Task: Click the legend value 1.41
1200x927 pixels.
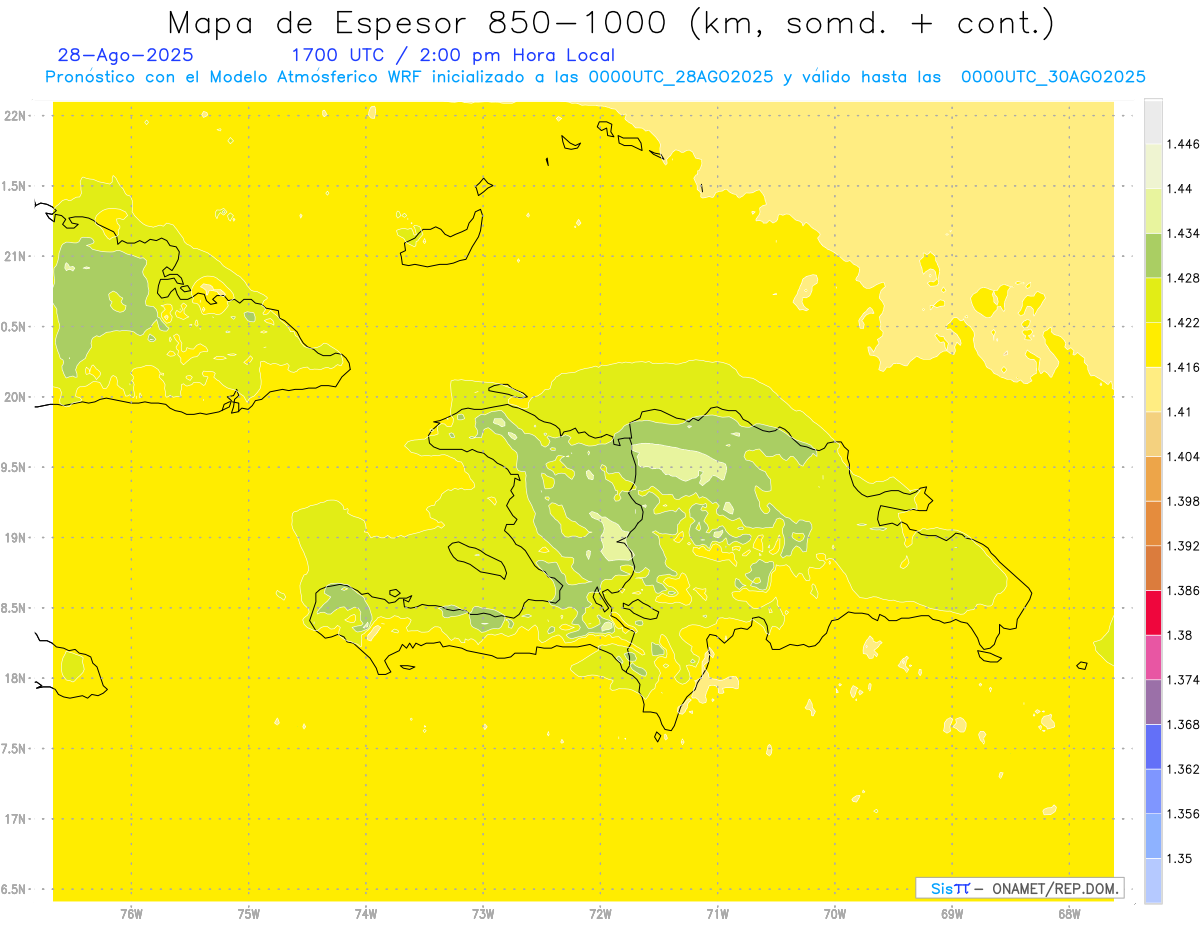Action: (x=1179, y=412)
